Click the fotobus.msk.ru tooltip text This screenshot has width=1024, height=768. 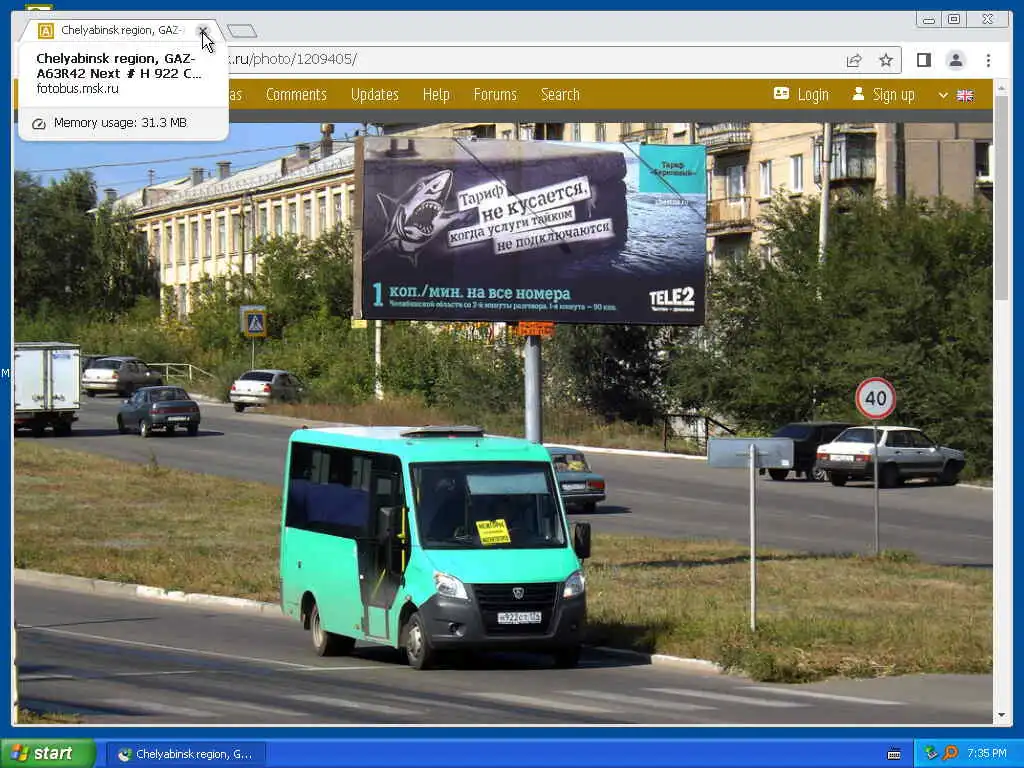coord(78,89)
